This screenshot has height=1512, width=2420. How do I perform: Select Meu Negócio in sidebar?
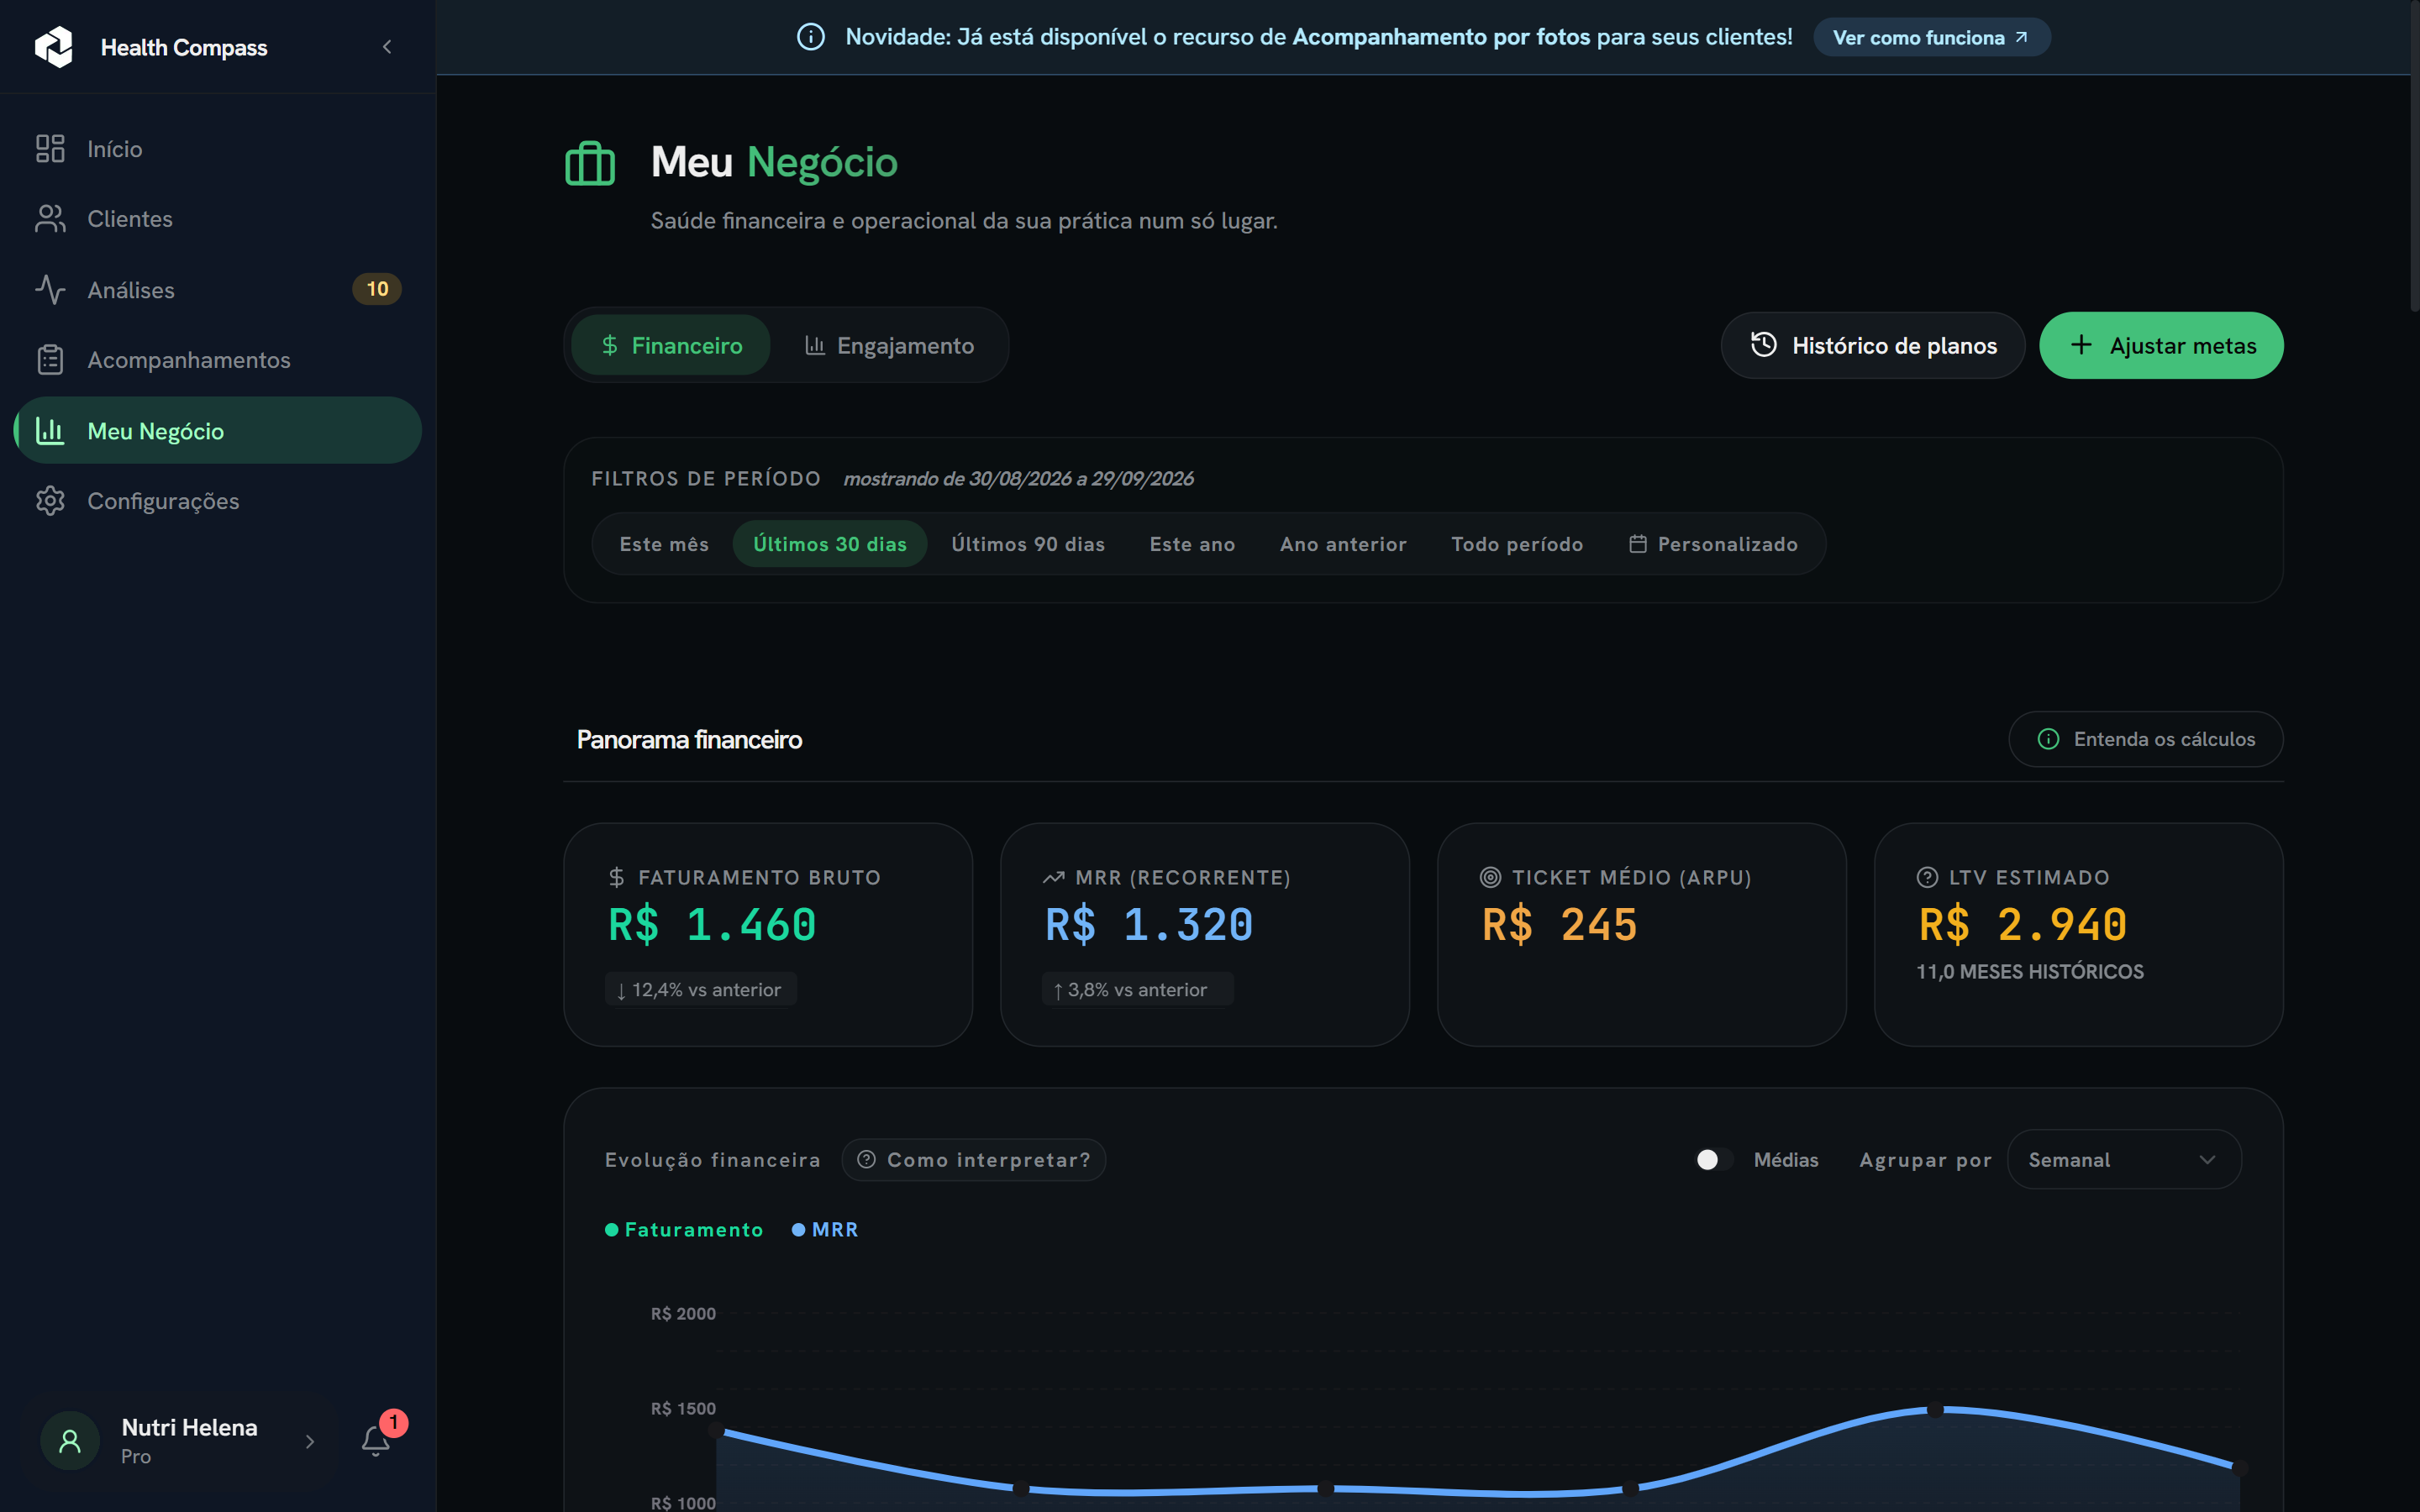(218, 431)
